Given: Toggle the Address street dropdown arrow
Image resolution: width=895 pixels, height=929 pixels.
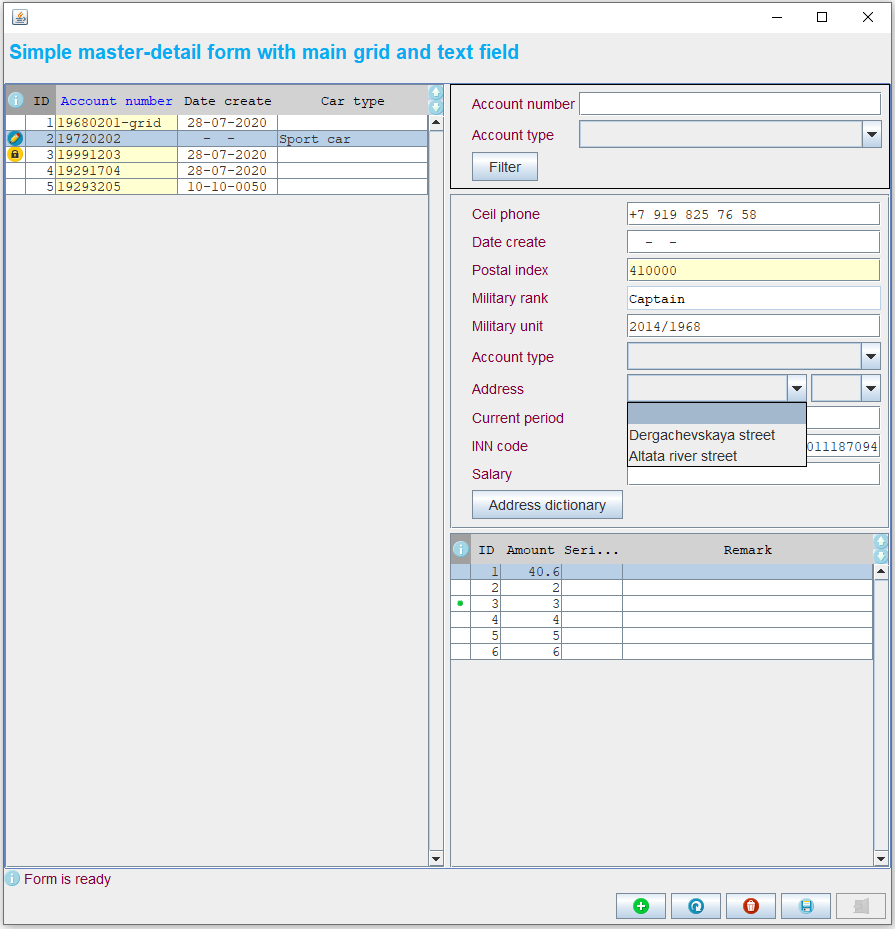Looking at the screenshot, I should tap(797, 389).
